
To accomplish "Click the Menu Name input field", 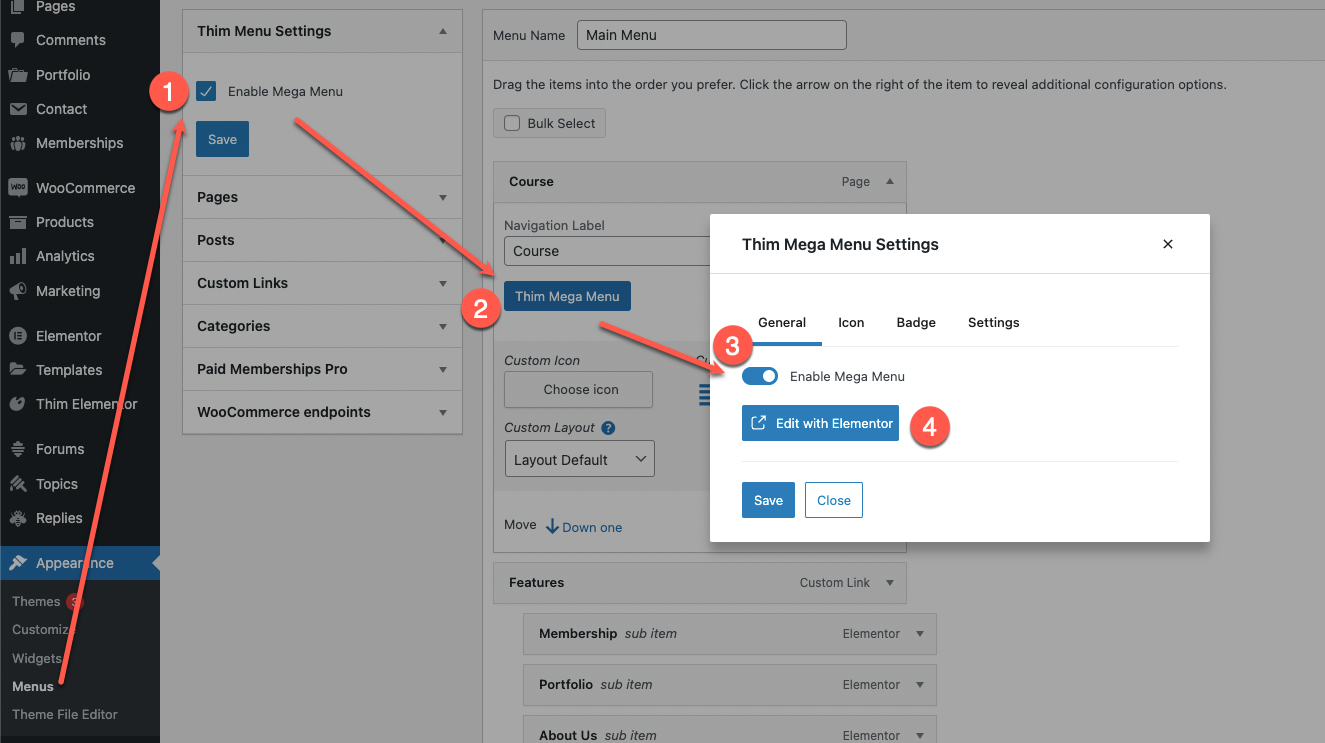I will (712, 35).
